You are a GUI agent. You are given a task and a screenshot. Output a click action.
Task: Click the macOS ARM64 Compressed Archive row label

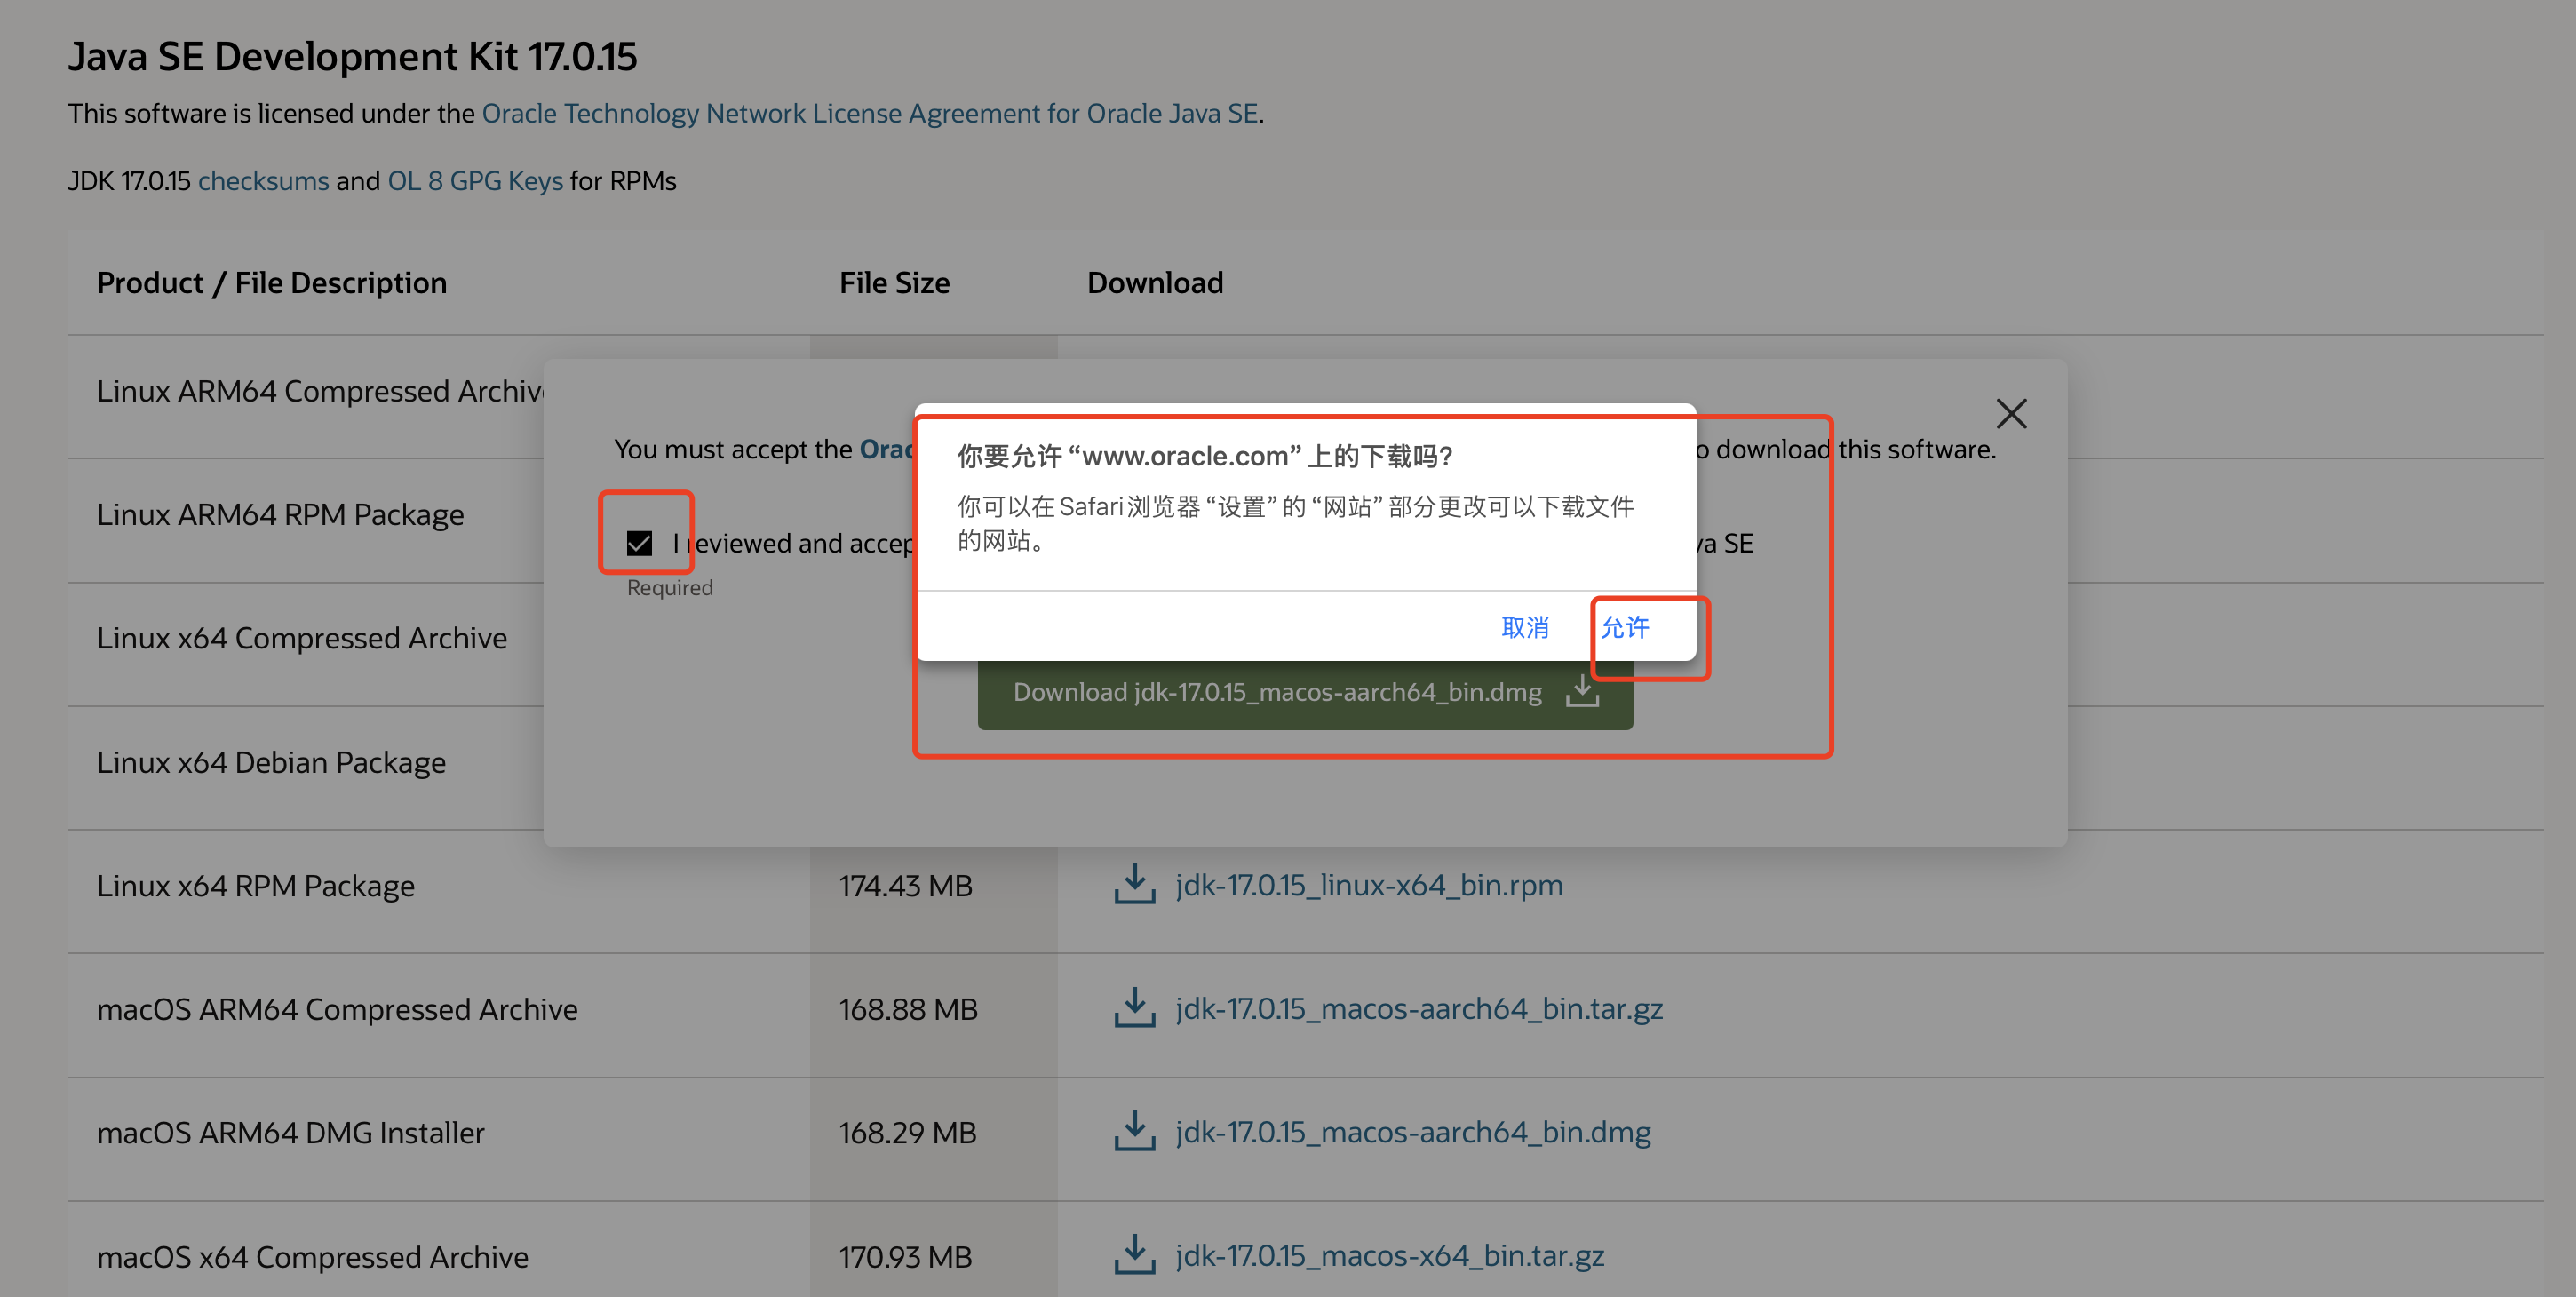pos(337,1010)
